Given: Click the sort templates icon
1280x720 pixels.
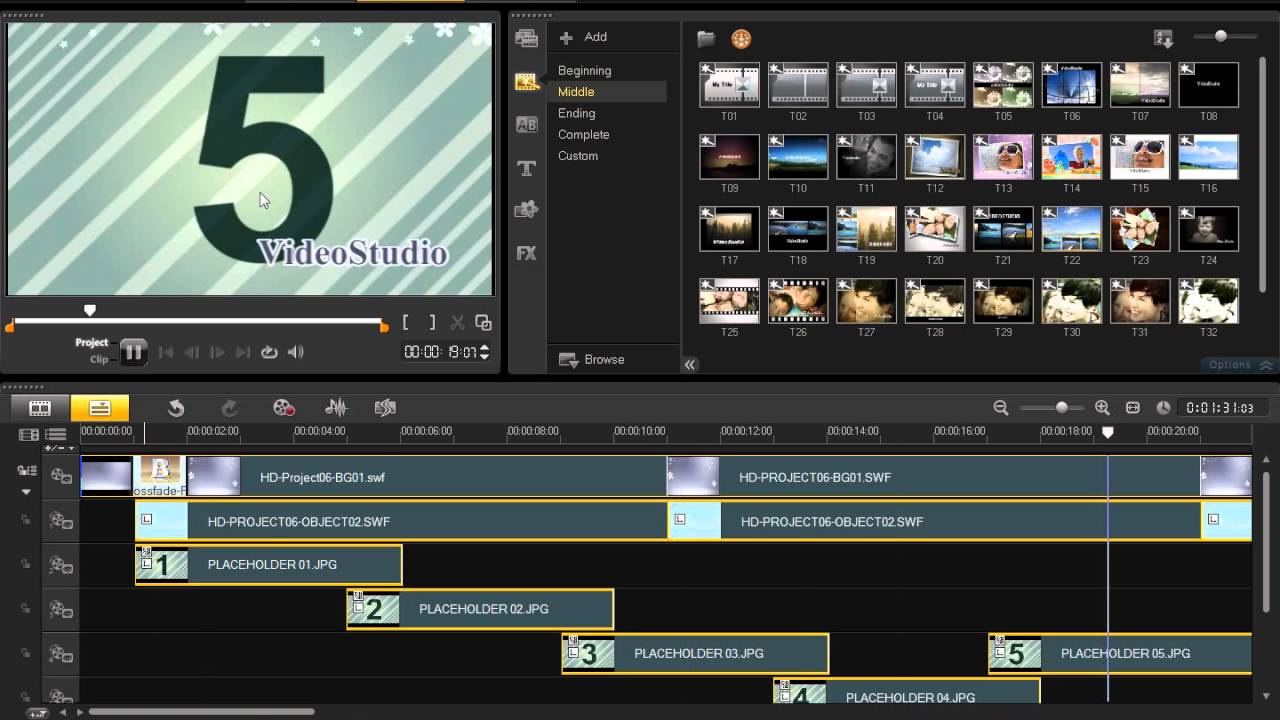Looking at the screenshot, I should (x=1163, y=39).
